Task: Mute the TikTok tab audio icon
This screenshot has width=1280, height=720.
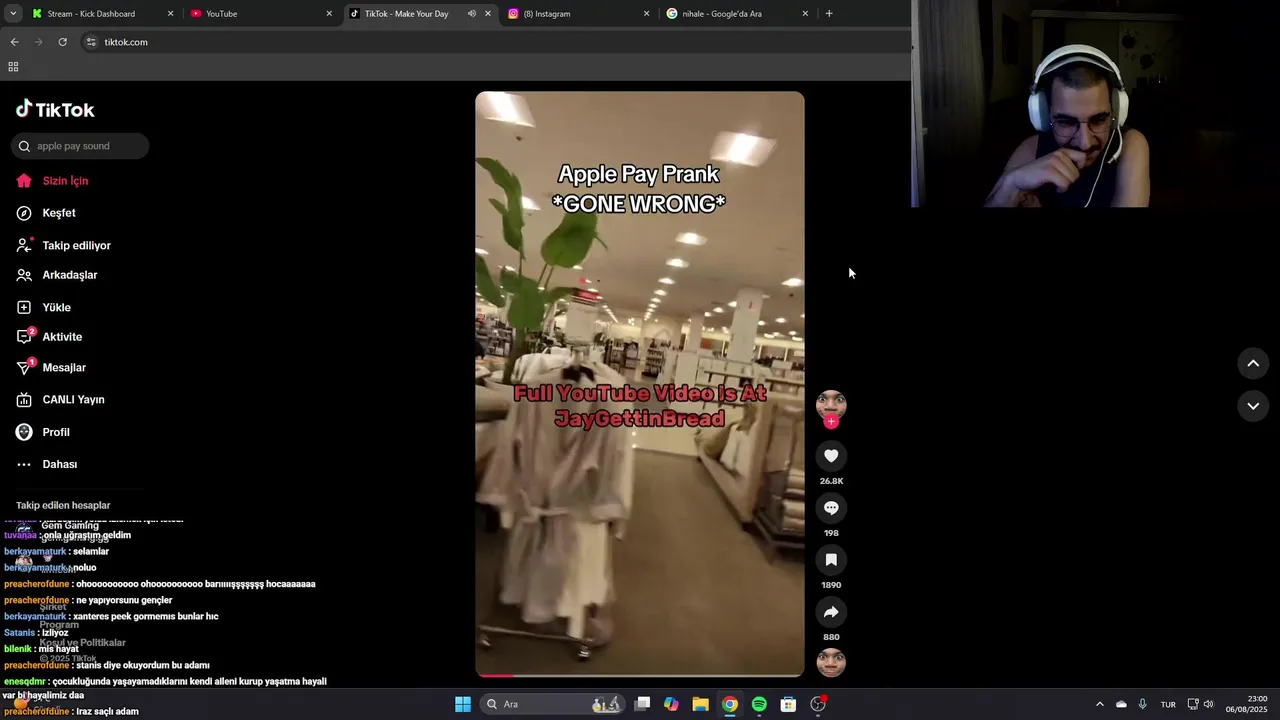Action: pyautogui.click(x=472, y=14)
